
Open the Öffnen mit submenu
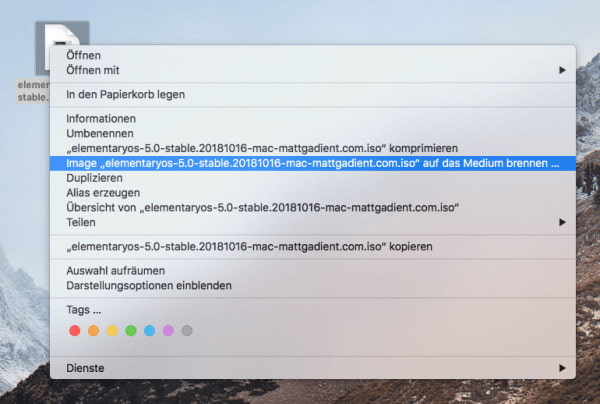pos(313,70)
